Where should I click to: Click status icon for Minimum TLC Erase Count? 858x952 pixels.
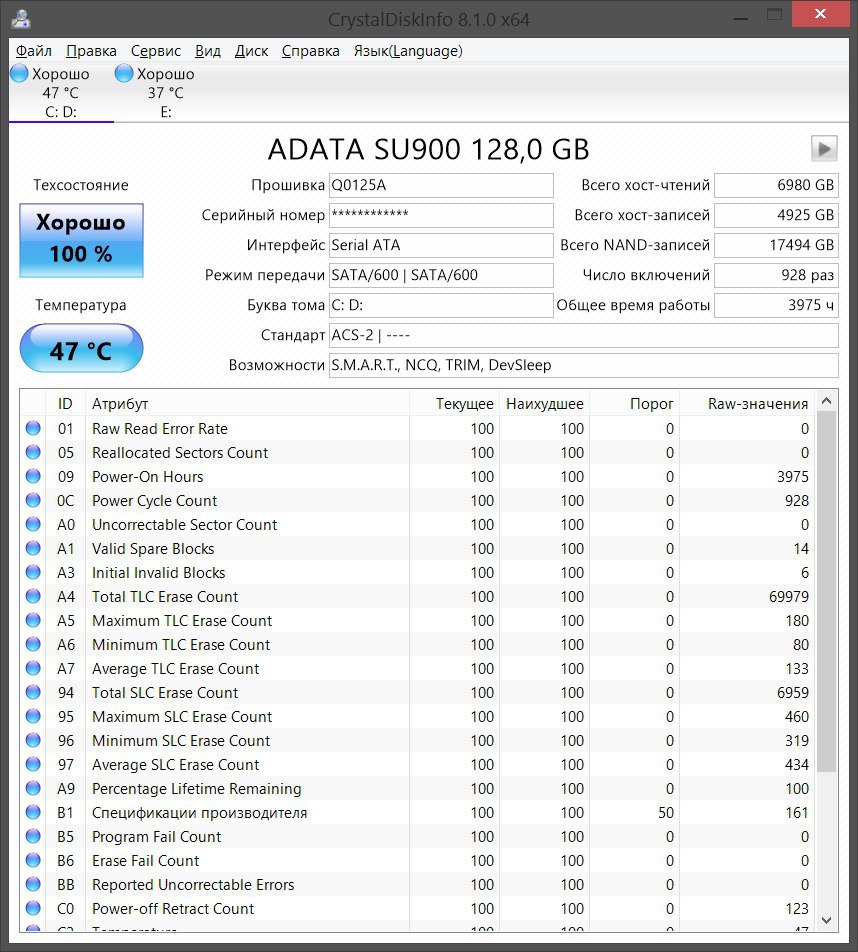coord(33,644)
